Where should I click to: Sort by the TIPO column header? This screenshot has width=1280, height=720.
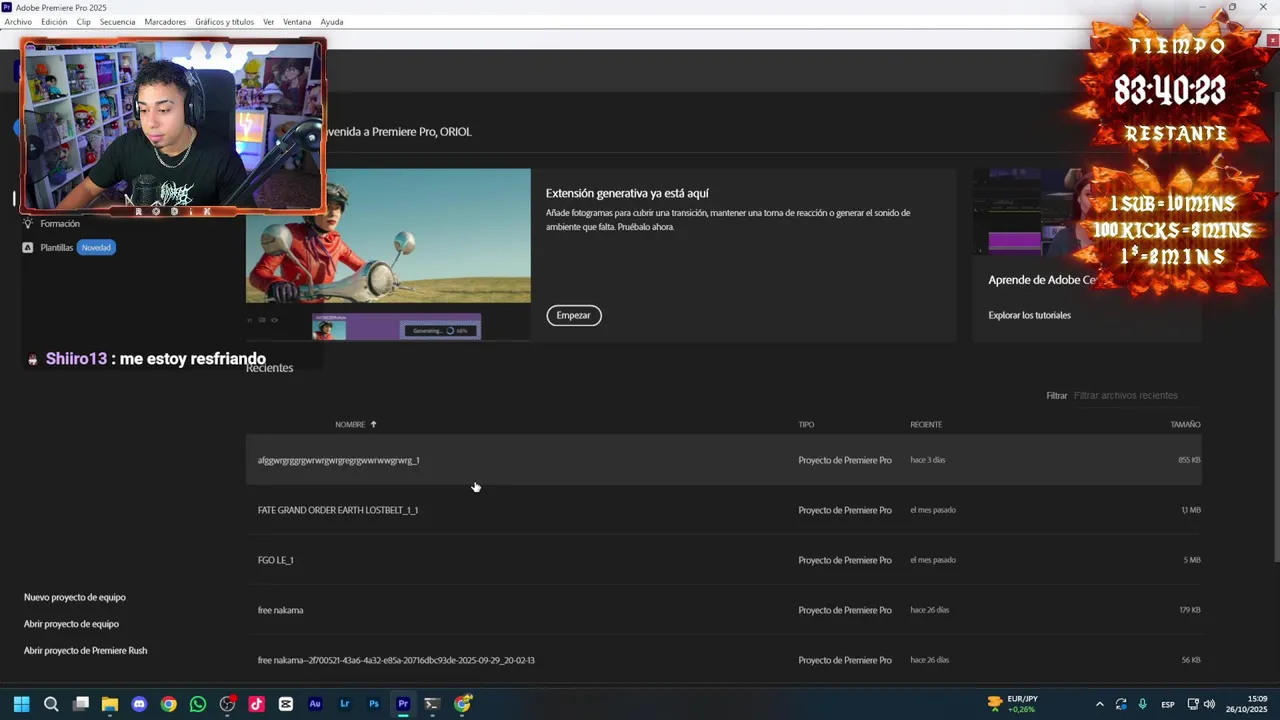[806, 424]
